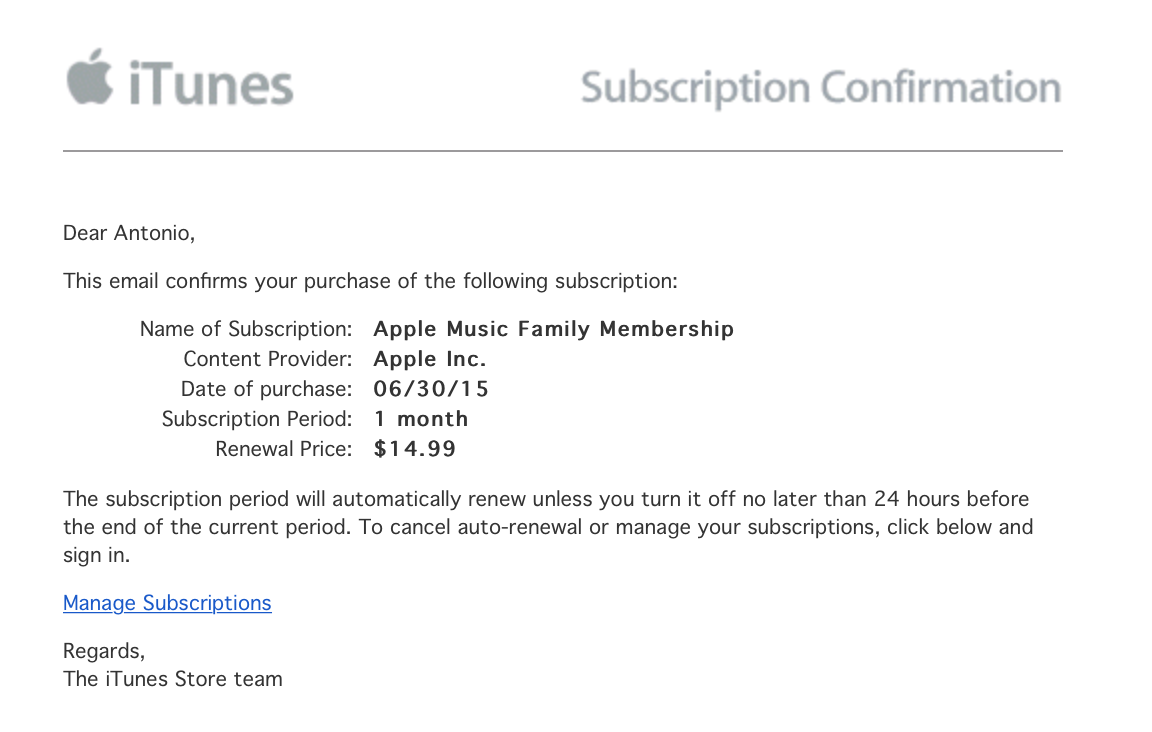This screenshot has width=1152, height=732.
Task: Click the 1 month subscription period
Action: point(420,419)
